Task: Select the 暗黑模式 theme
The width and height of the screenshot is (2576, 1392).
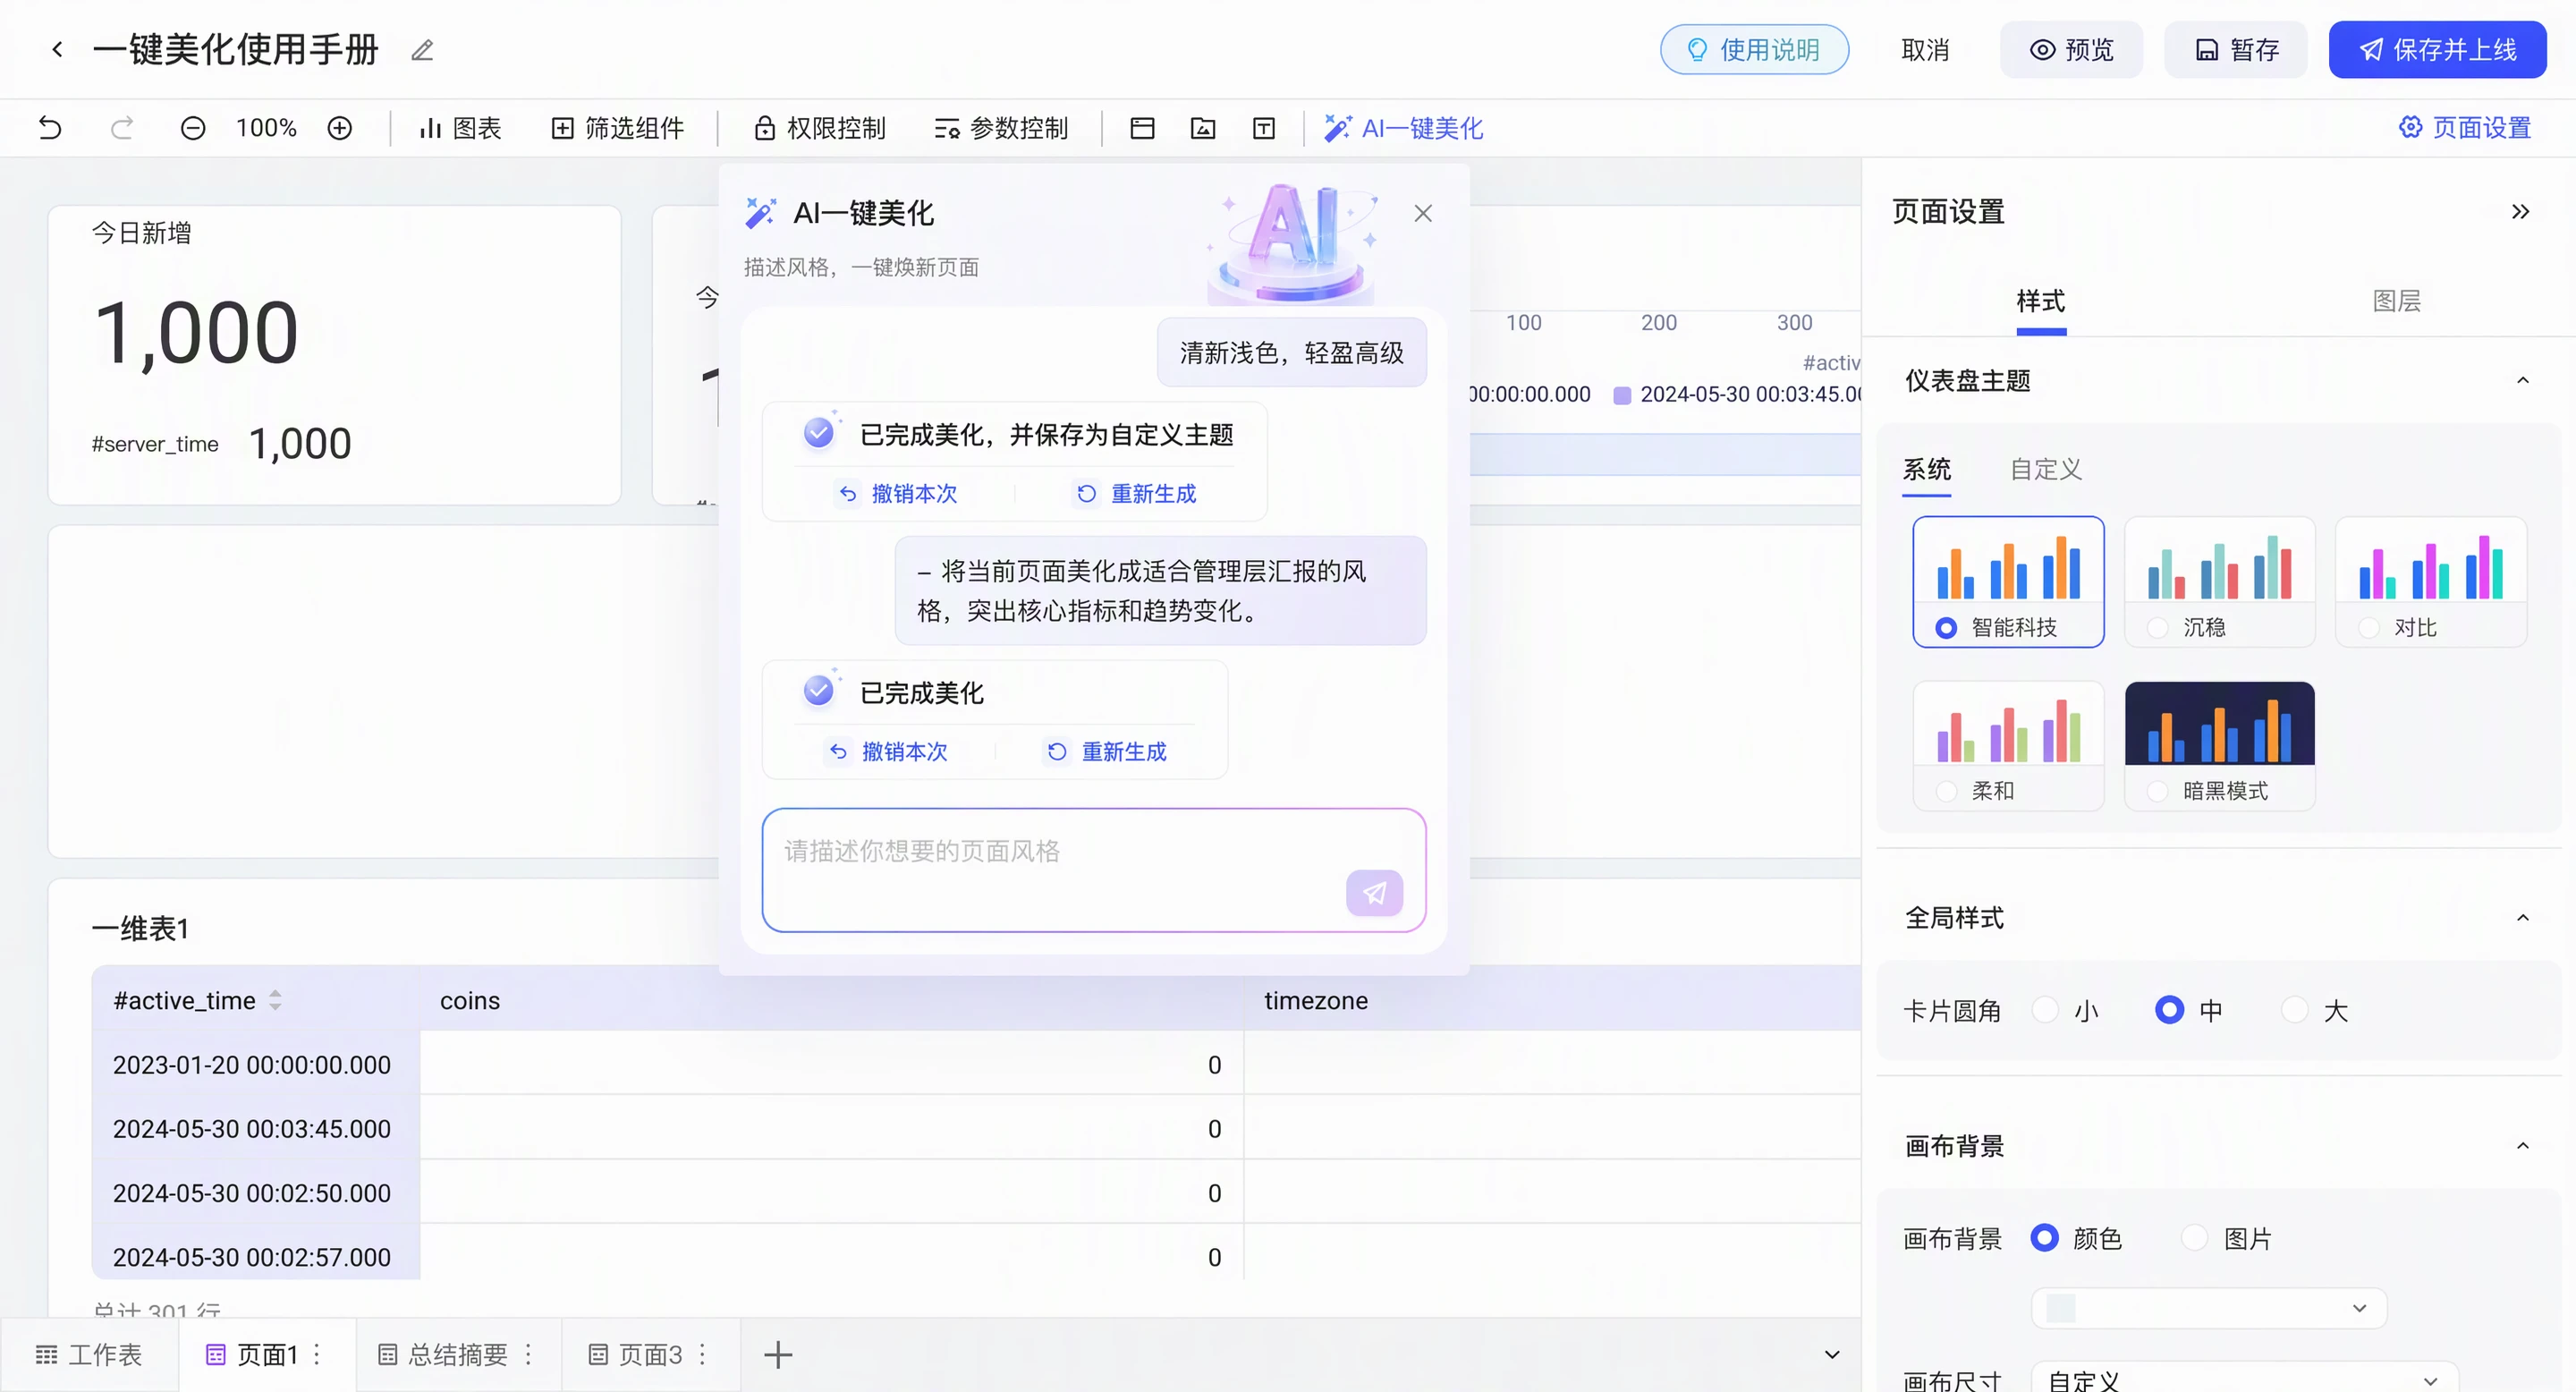Action: 2219,746
